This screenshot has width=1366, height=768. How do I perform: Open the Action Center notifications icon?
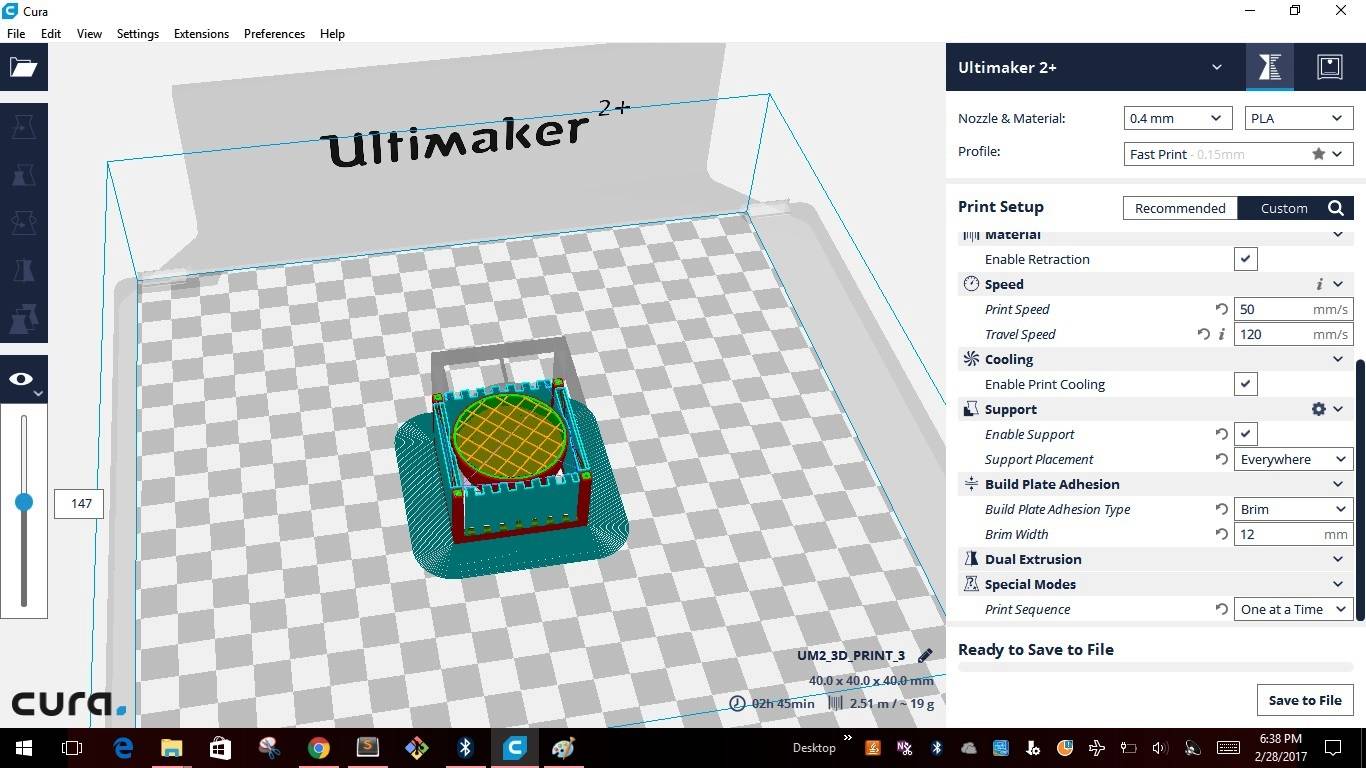(1332, 748)
